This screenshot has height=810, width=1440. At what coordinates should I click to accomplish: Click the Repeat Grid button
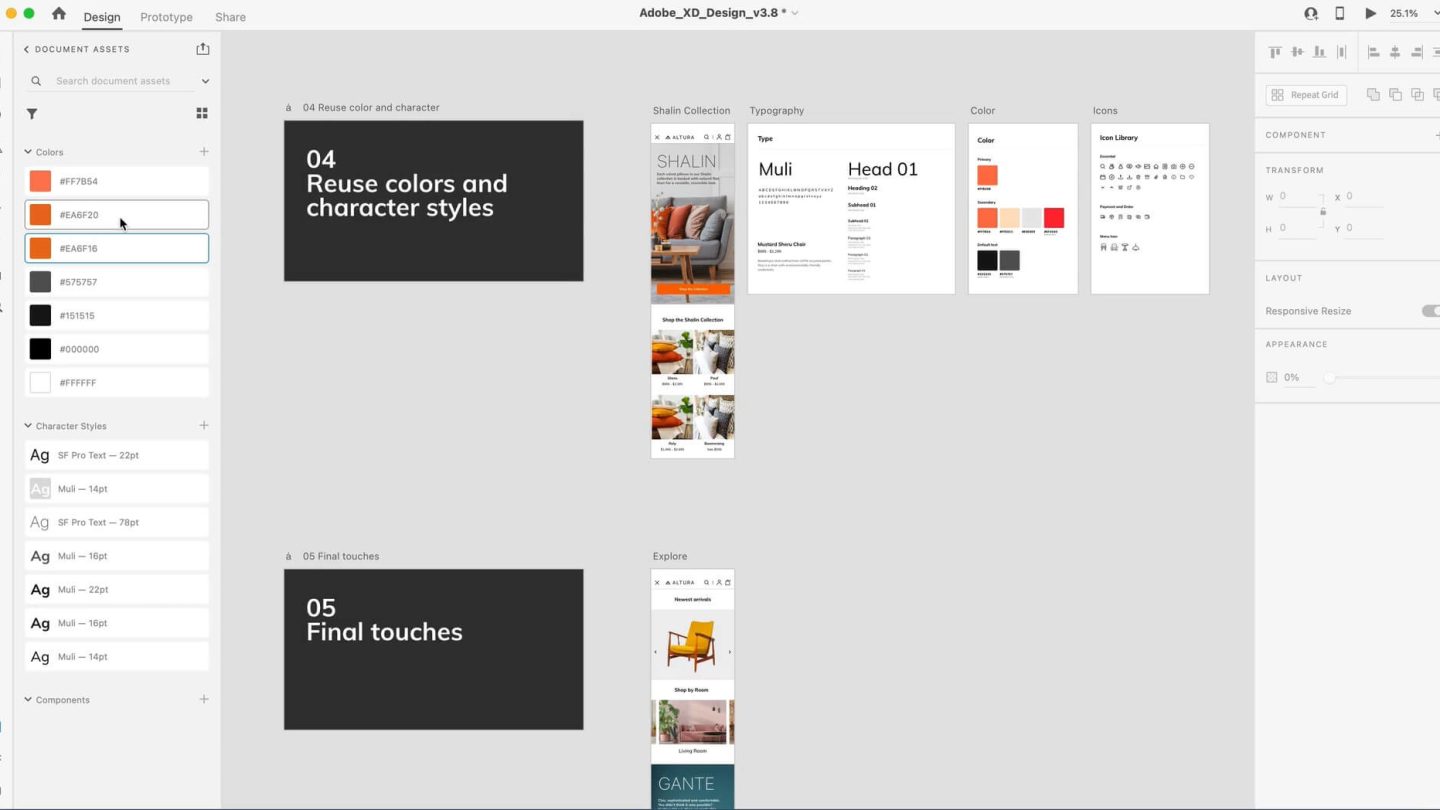point(1306,95)
